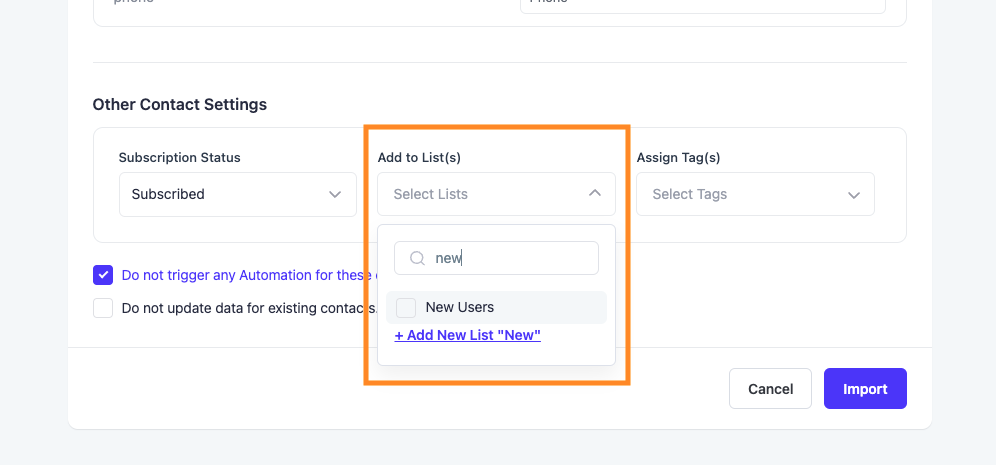Click the list search field containing "new"
Screen dimensions: 996x465
click(496, 258)
